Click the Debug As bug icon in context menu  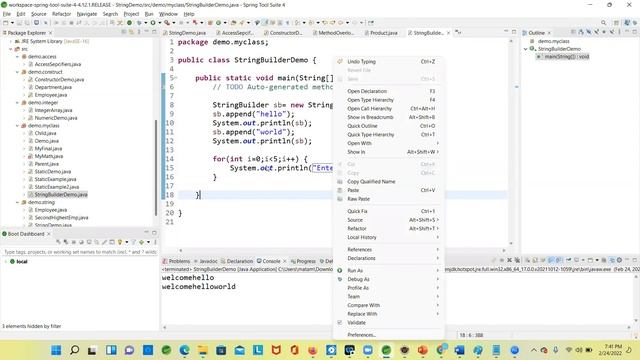(x=340, y=279)
